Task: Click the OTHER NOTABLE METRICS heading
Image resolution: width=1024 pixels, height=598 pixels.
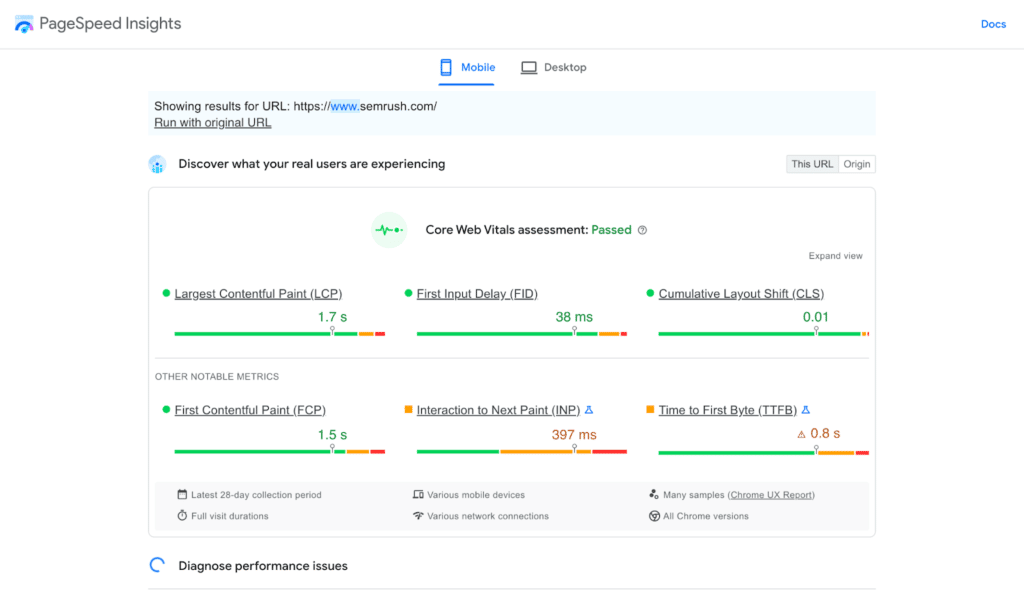Action: (x=217, y=377)
